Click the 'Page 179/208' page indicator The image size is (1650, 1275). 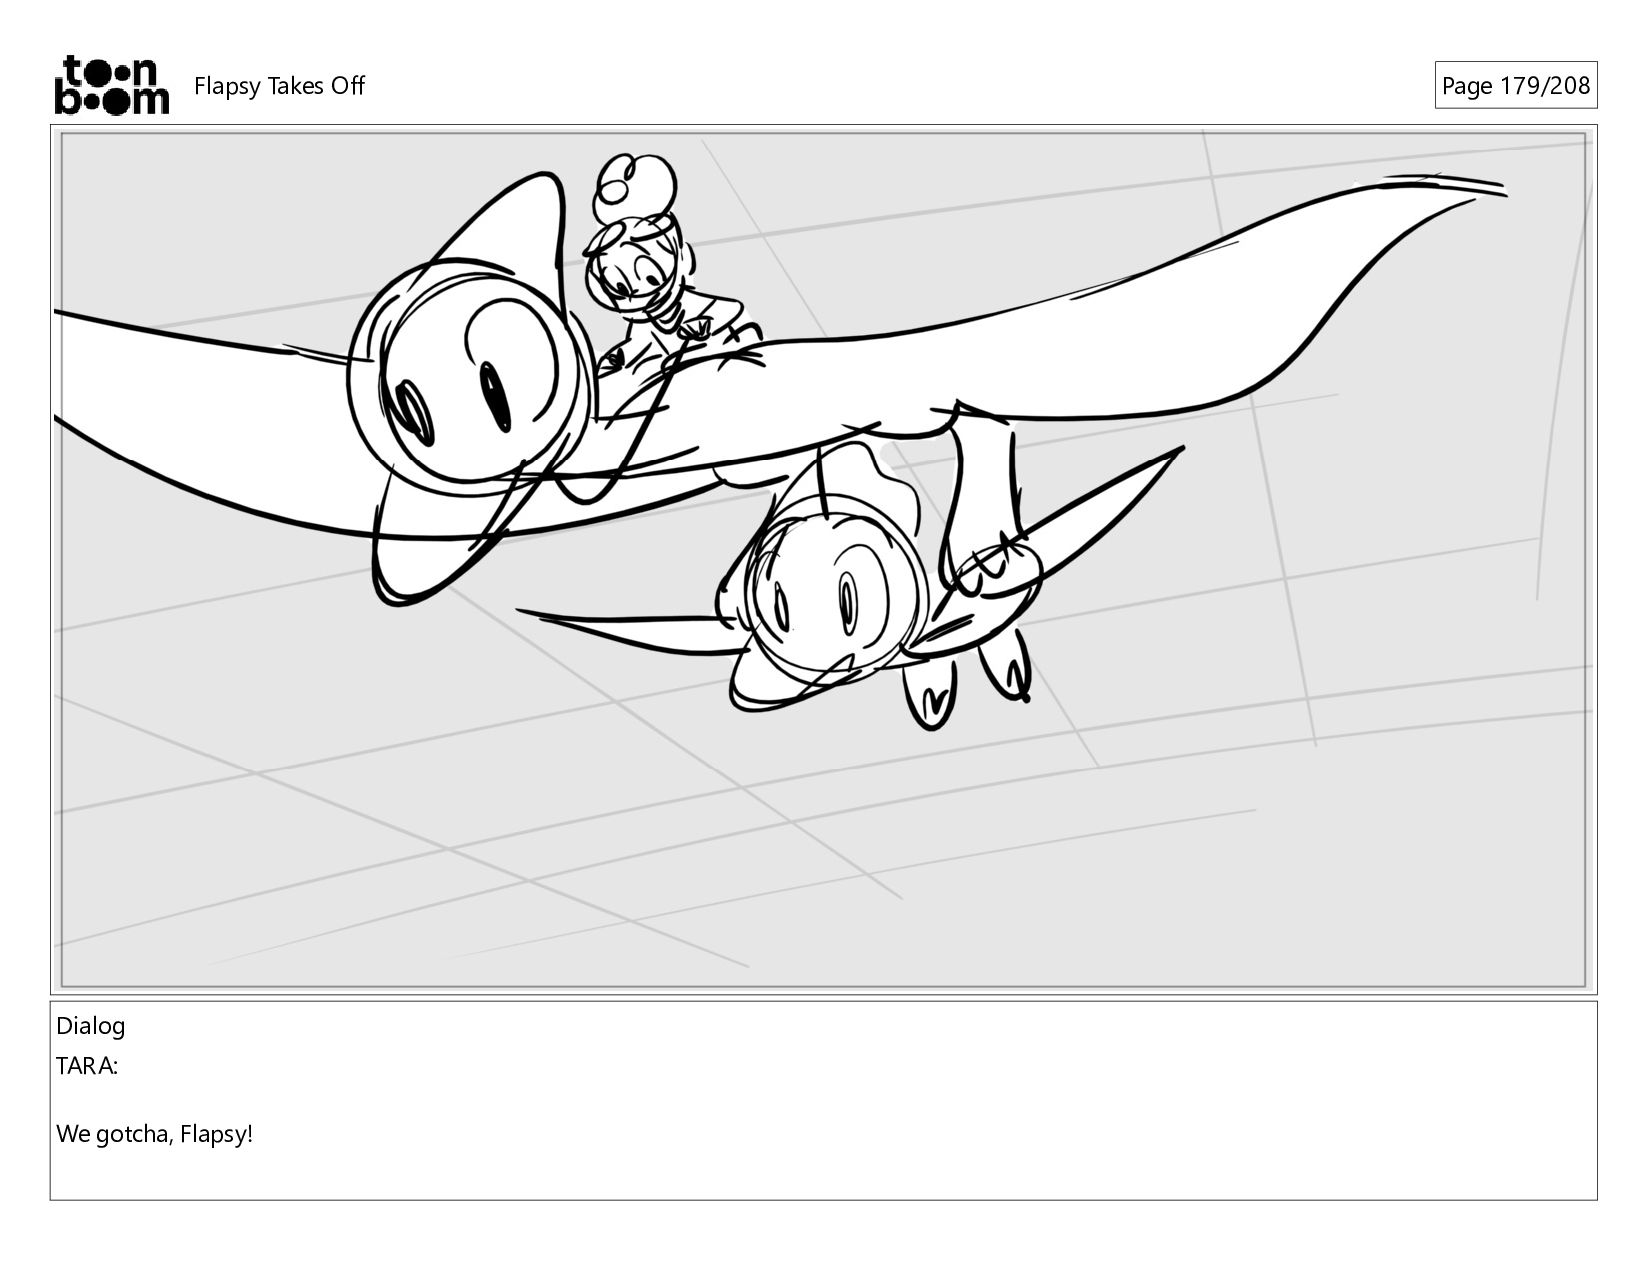coord(1515,86)
